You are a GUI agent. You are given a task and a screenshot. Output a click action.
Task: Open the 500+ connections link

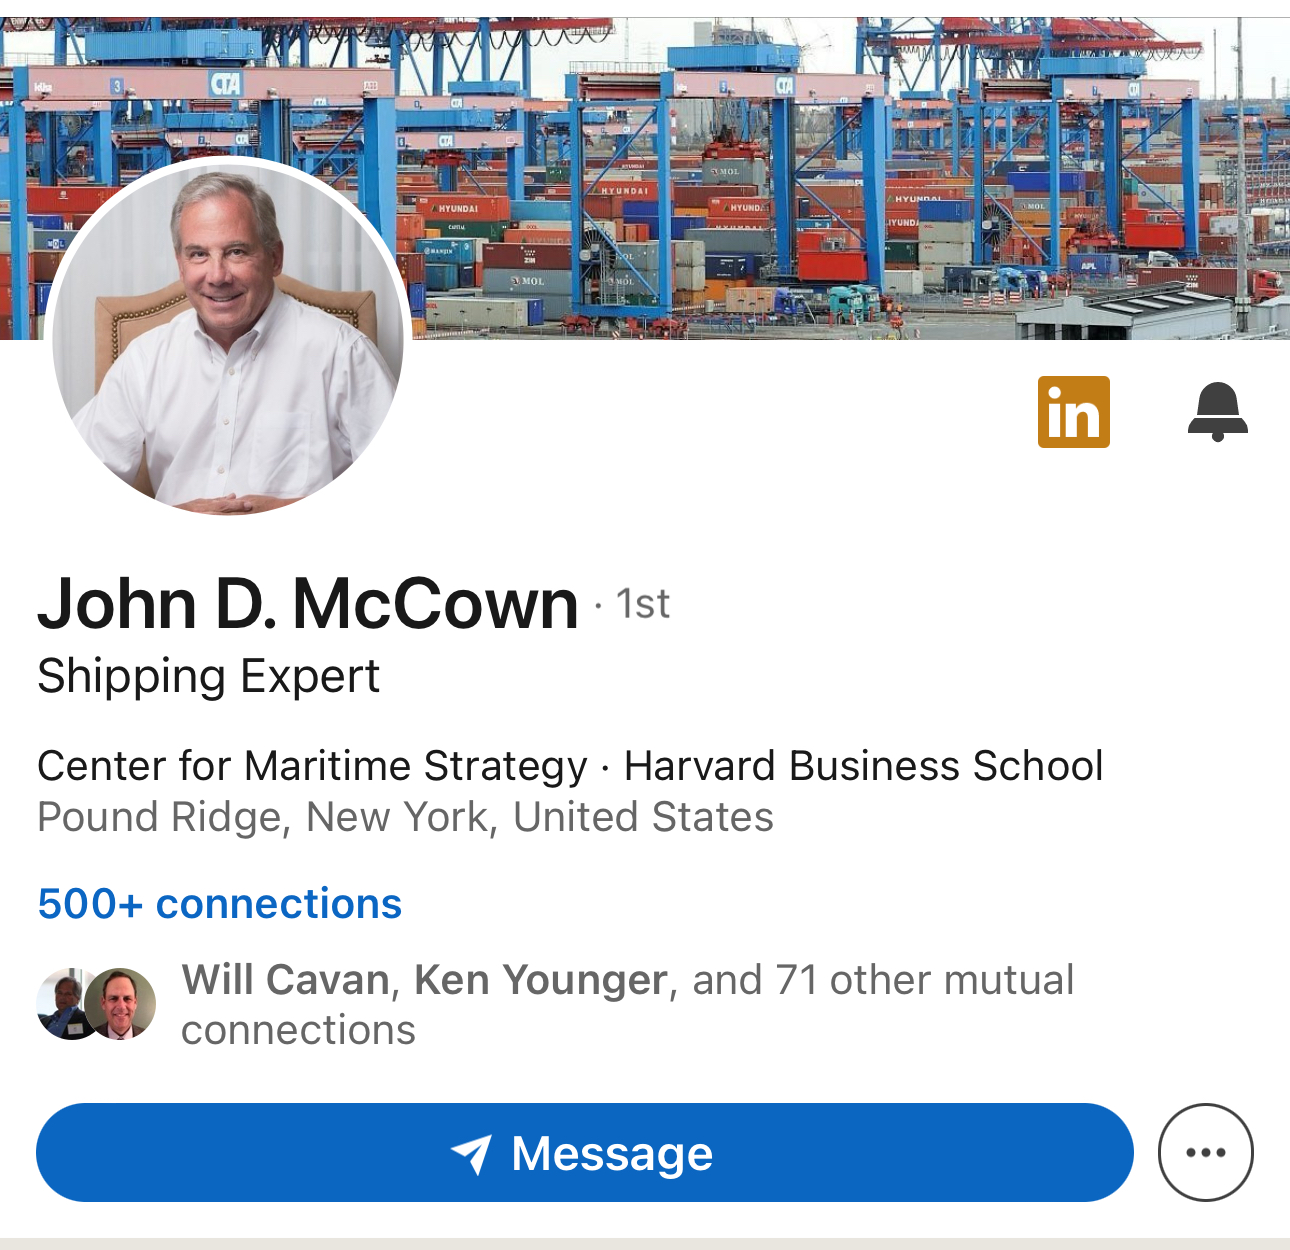220,904
